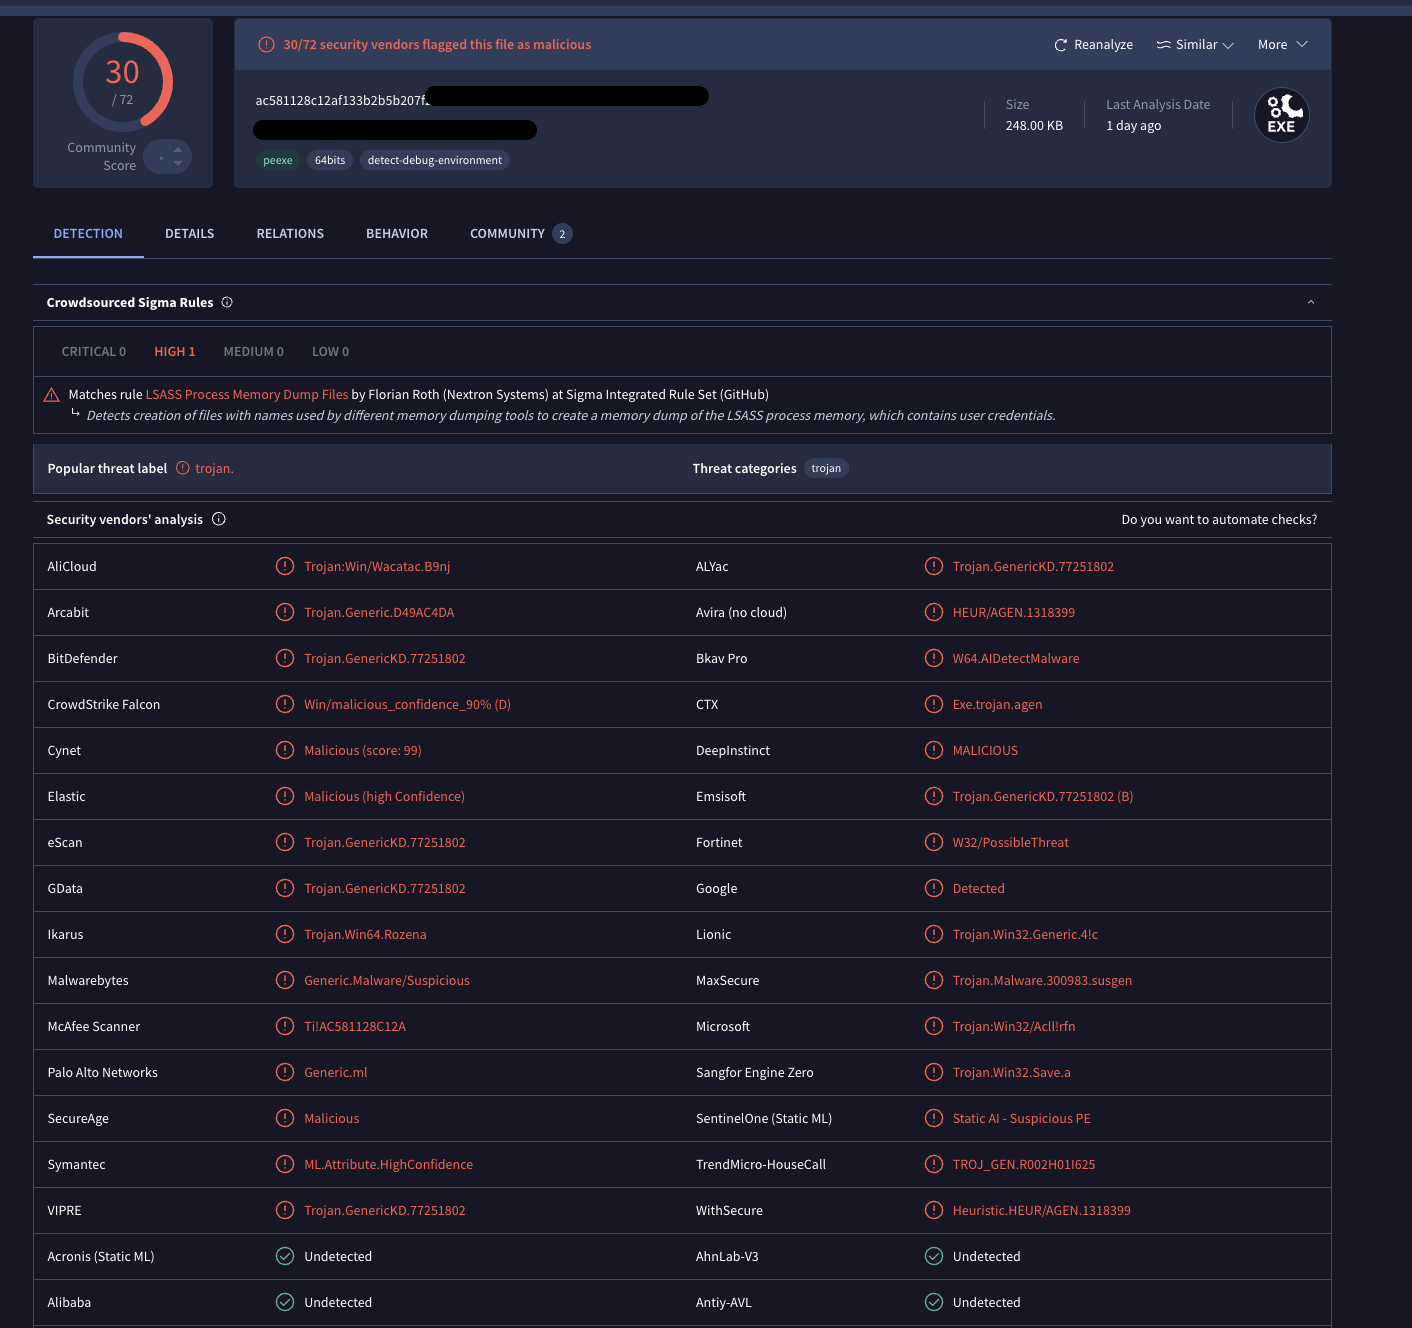Click the alert icon in the AliCloud row
This screenshot has width=1412, height=1328.
285,566
